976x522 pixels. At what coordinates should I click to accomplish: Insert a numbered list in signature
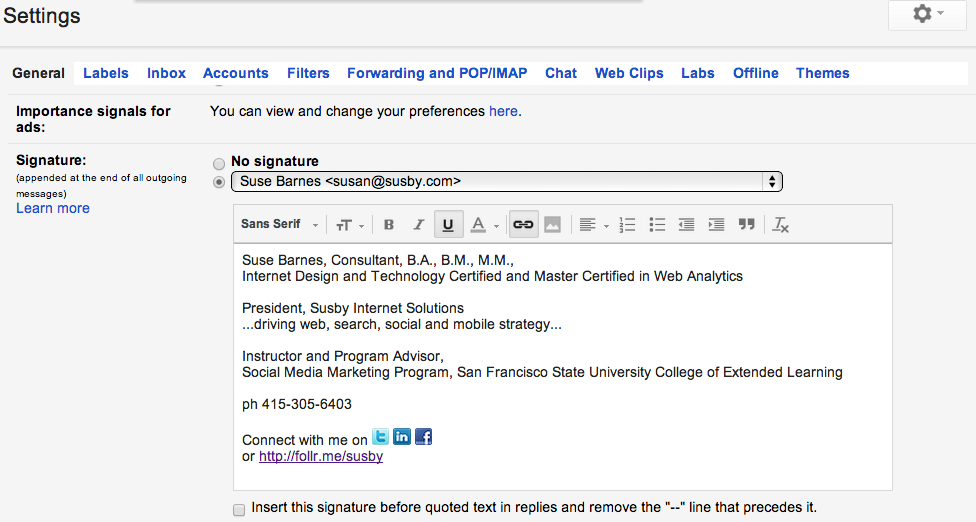[x=627, y=225]
